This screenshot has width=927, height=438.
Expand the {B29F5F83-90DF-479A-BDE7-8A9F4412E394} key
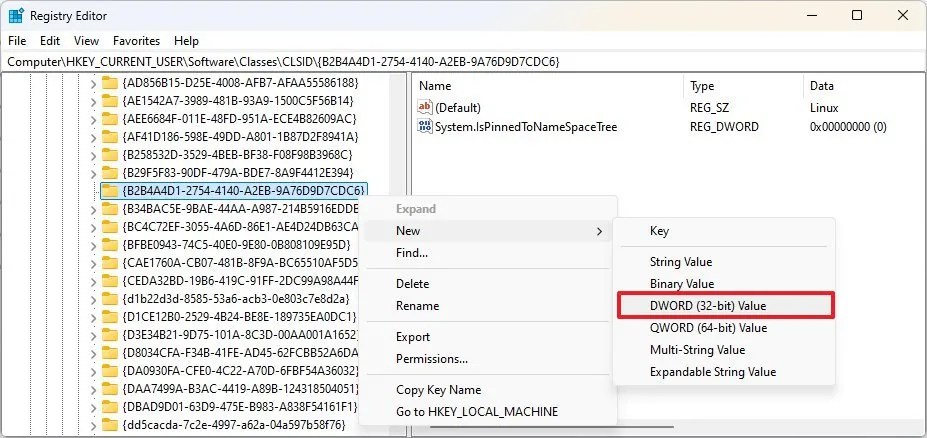(93, 173)
